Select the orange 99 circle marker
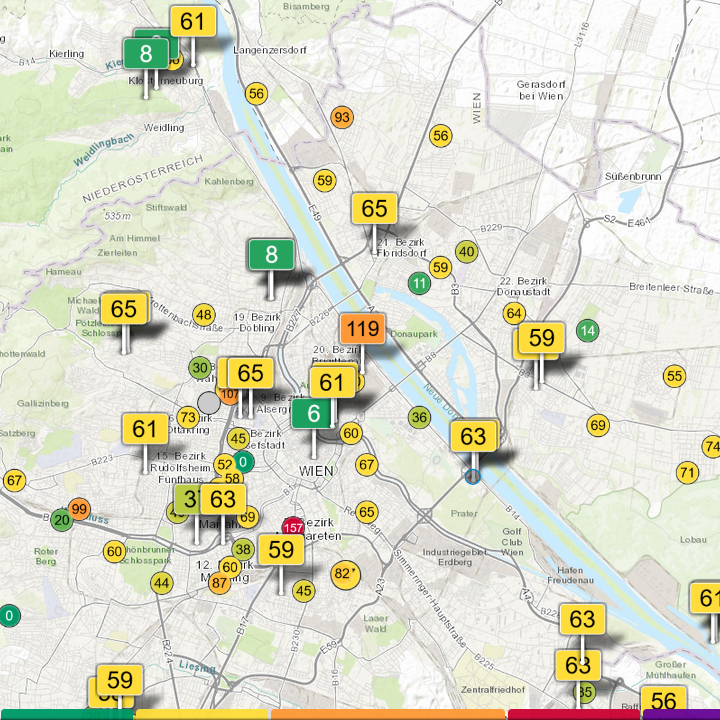720x720 pixels. [x=80, y=509]
